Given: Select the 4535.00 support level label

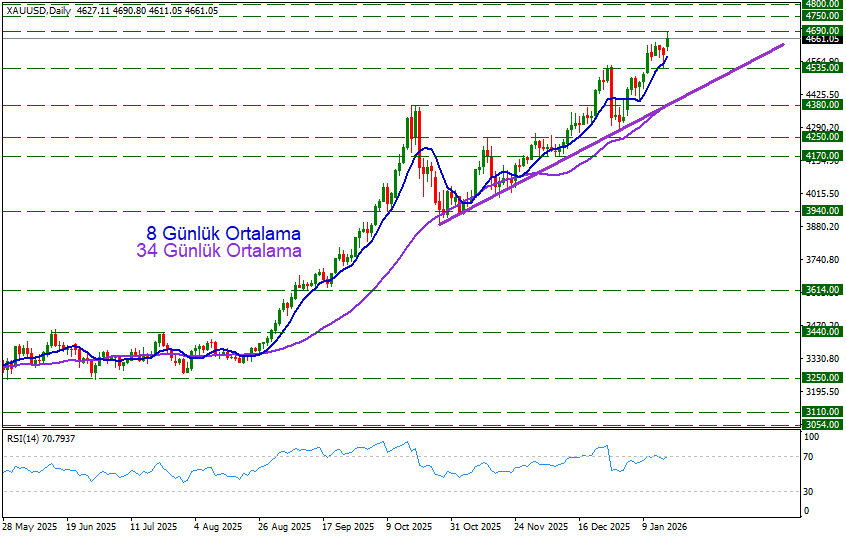Looking at the screenshot, I should click(x=821, y=68).
